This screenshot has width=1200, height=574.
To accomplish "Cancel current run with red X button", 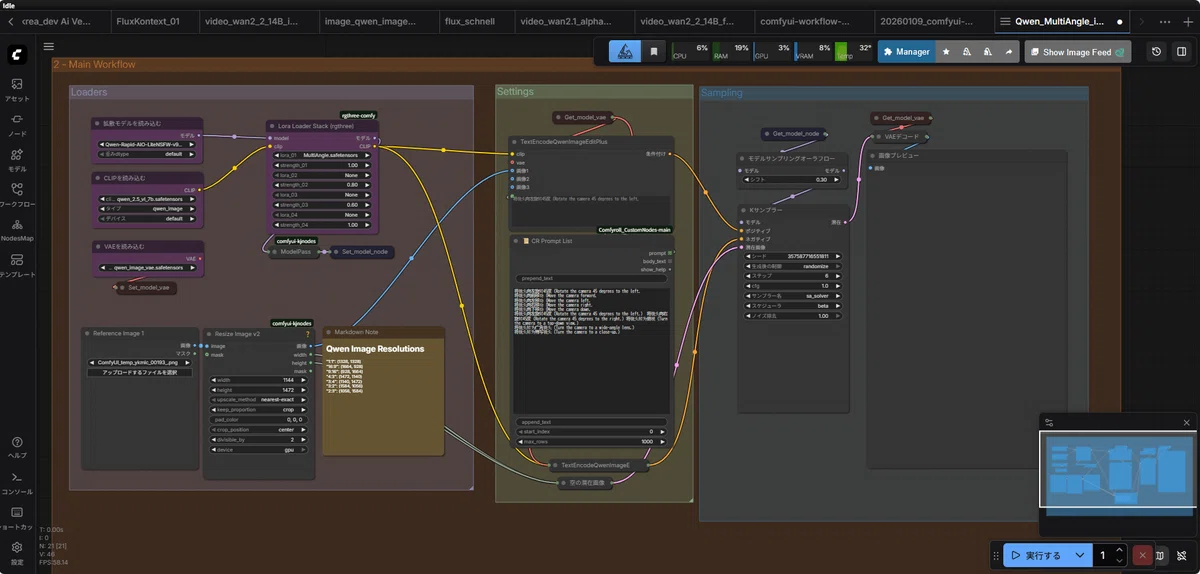I will click(1143, 555).
